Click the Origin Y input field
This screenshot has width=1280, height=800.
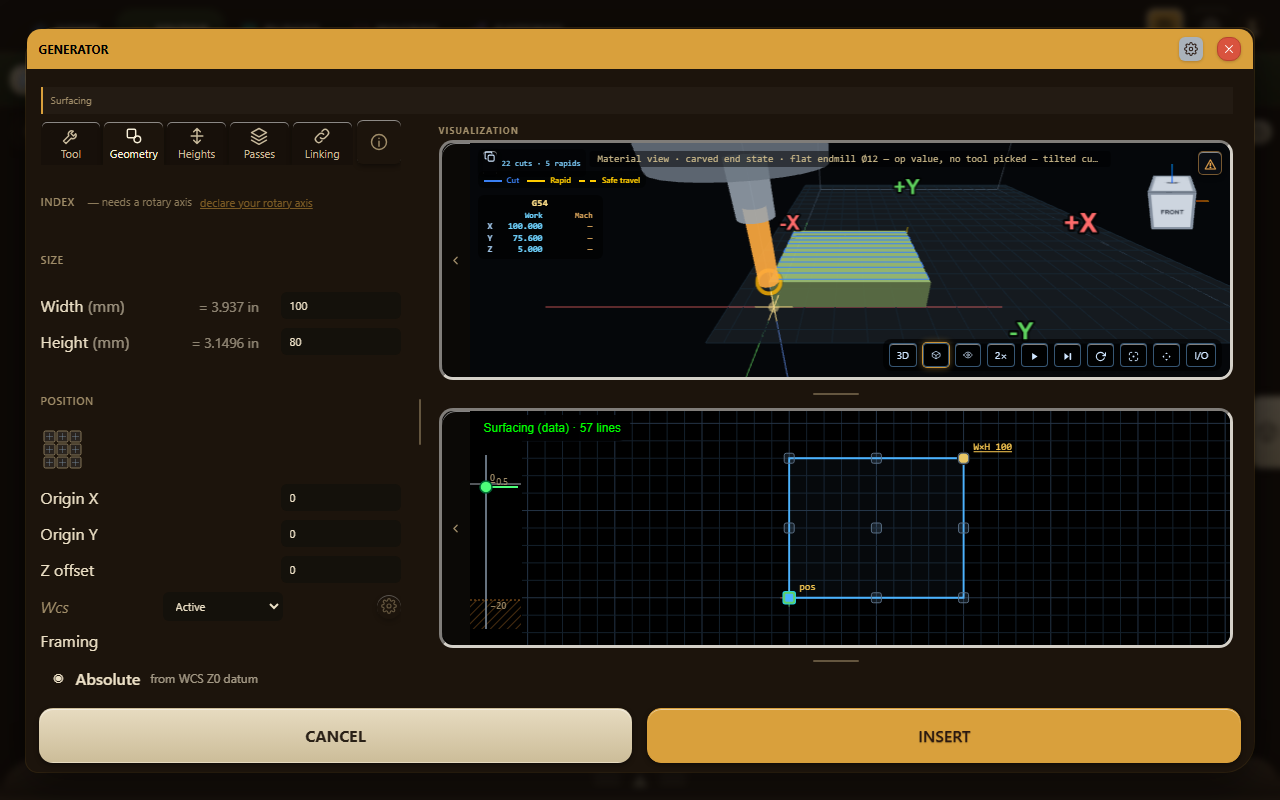(x=341, y=534)
